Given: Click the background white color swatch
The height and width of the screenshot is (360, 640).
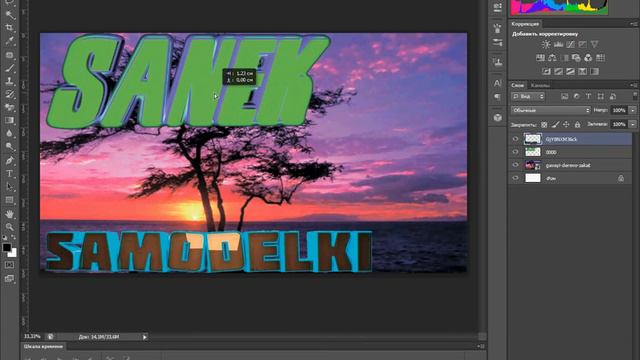Looking at the screenshot, I should [13, 253].
